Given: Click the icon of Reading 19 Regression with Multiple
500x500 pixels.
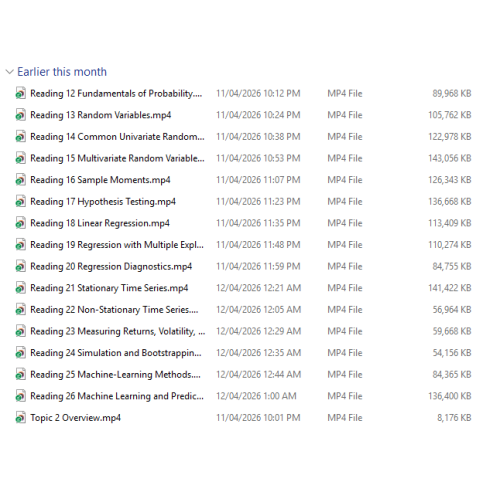Looking at the screenshot, I should 20,245.
